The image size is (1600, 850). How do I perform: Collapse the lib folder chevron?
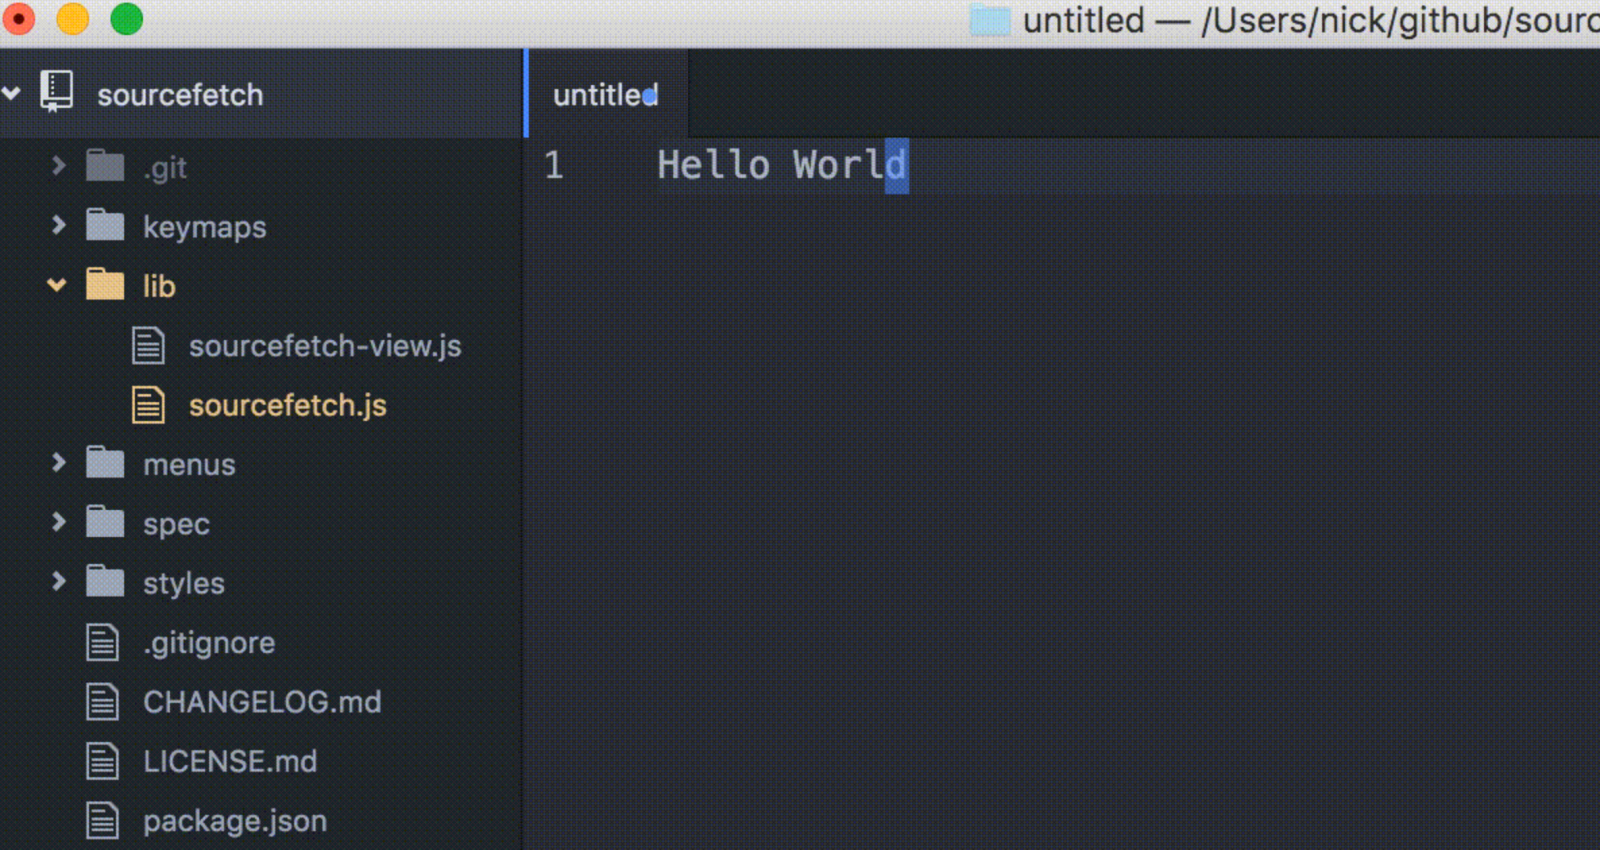pos(57,285)
